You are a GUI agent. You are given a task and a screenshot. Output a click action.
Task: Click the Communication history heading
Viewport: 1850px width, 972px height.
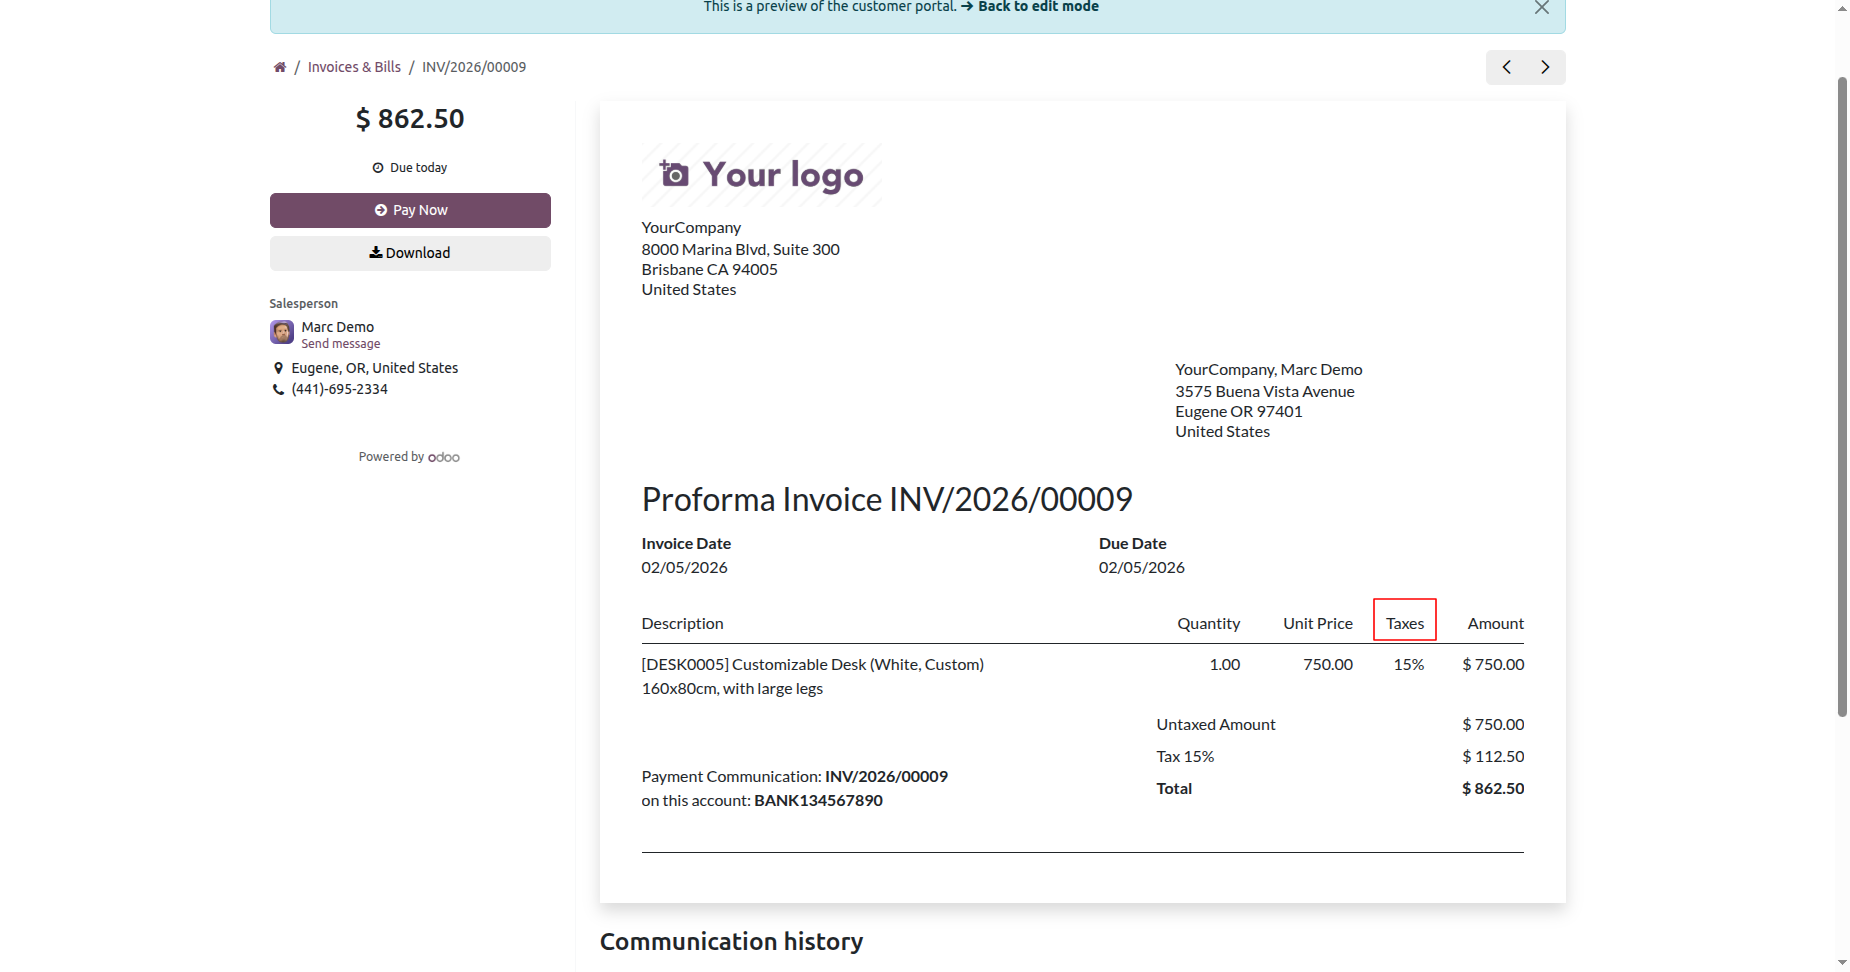coord(731,941)
